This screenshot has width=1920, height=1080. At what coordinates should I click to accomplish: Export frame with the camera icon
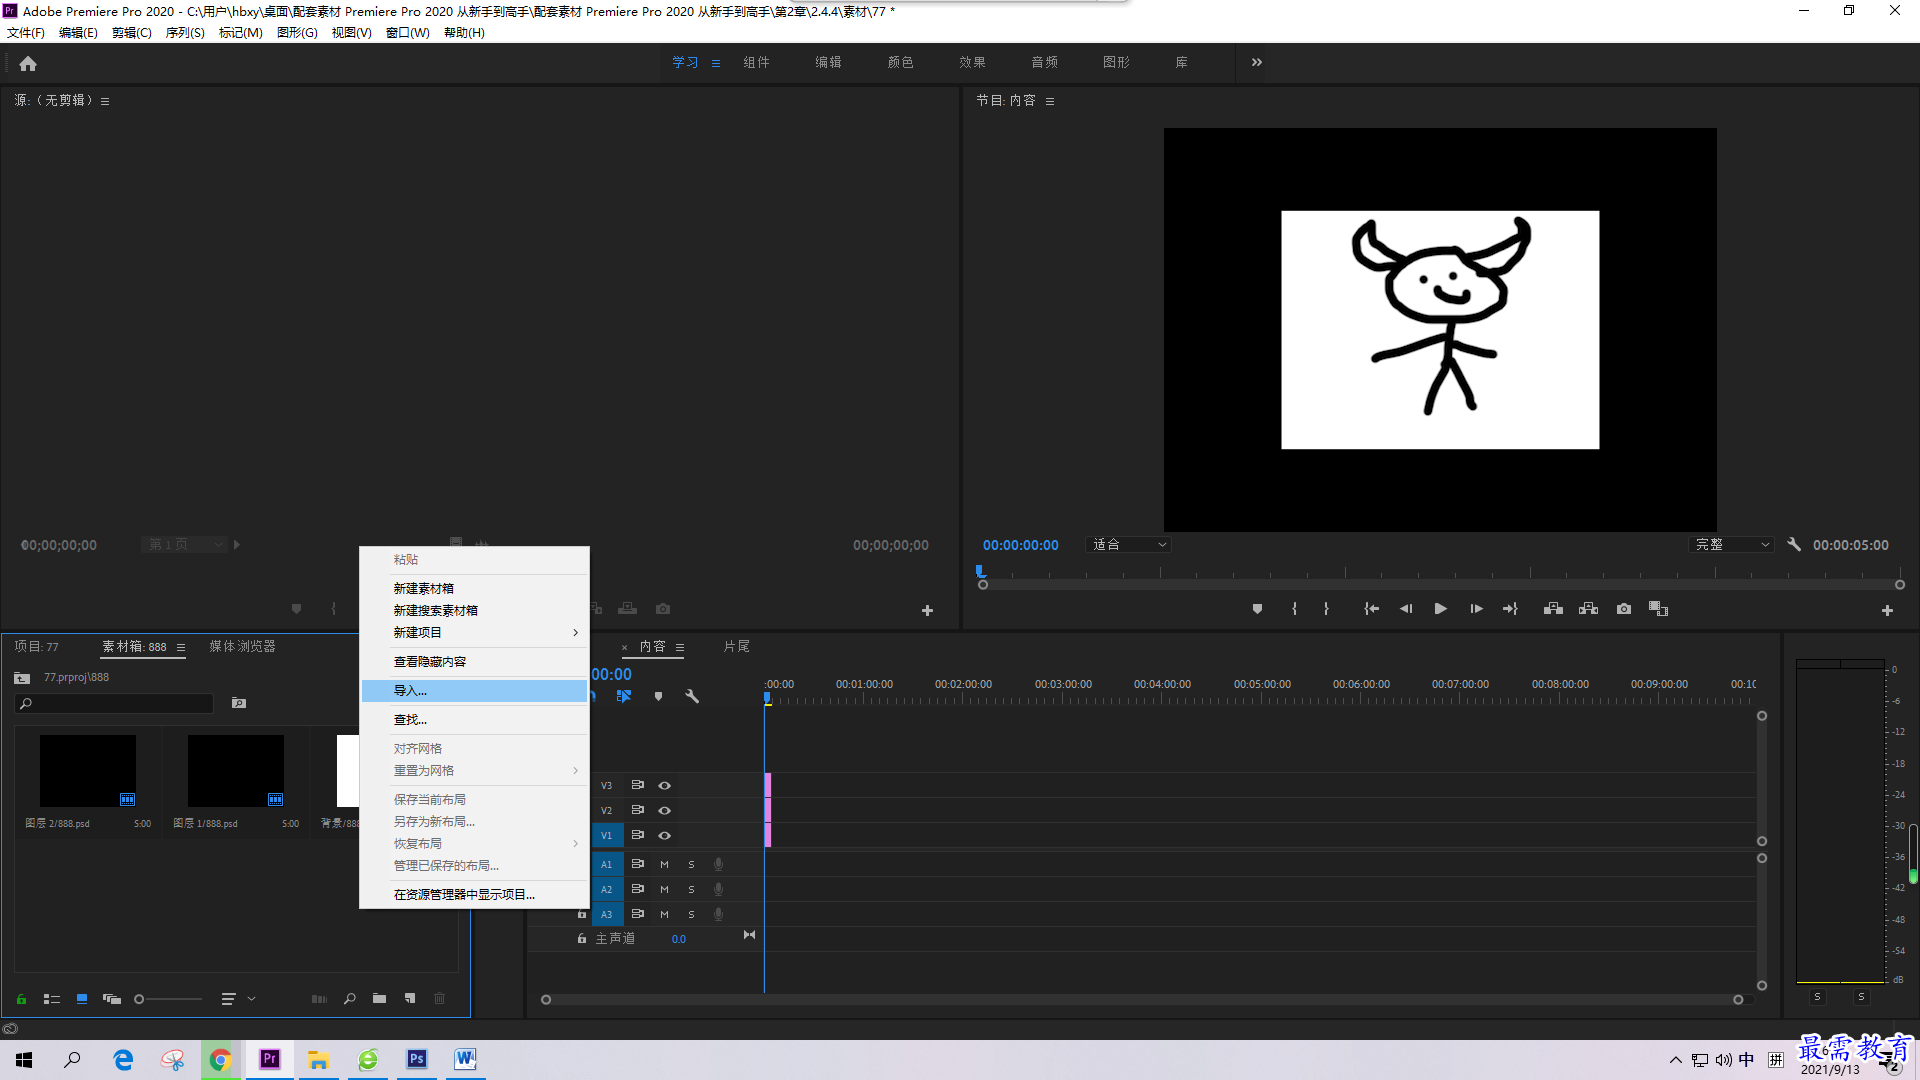[x=1624, y=609]
